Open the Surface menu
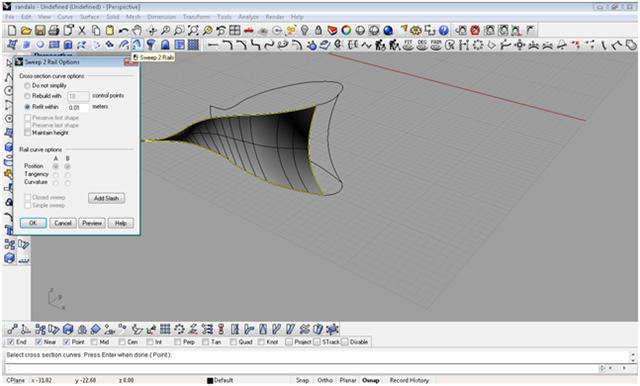The height and width of the screenshot is (386, 640). (89, 17)
